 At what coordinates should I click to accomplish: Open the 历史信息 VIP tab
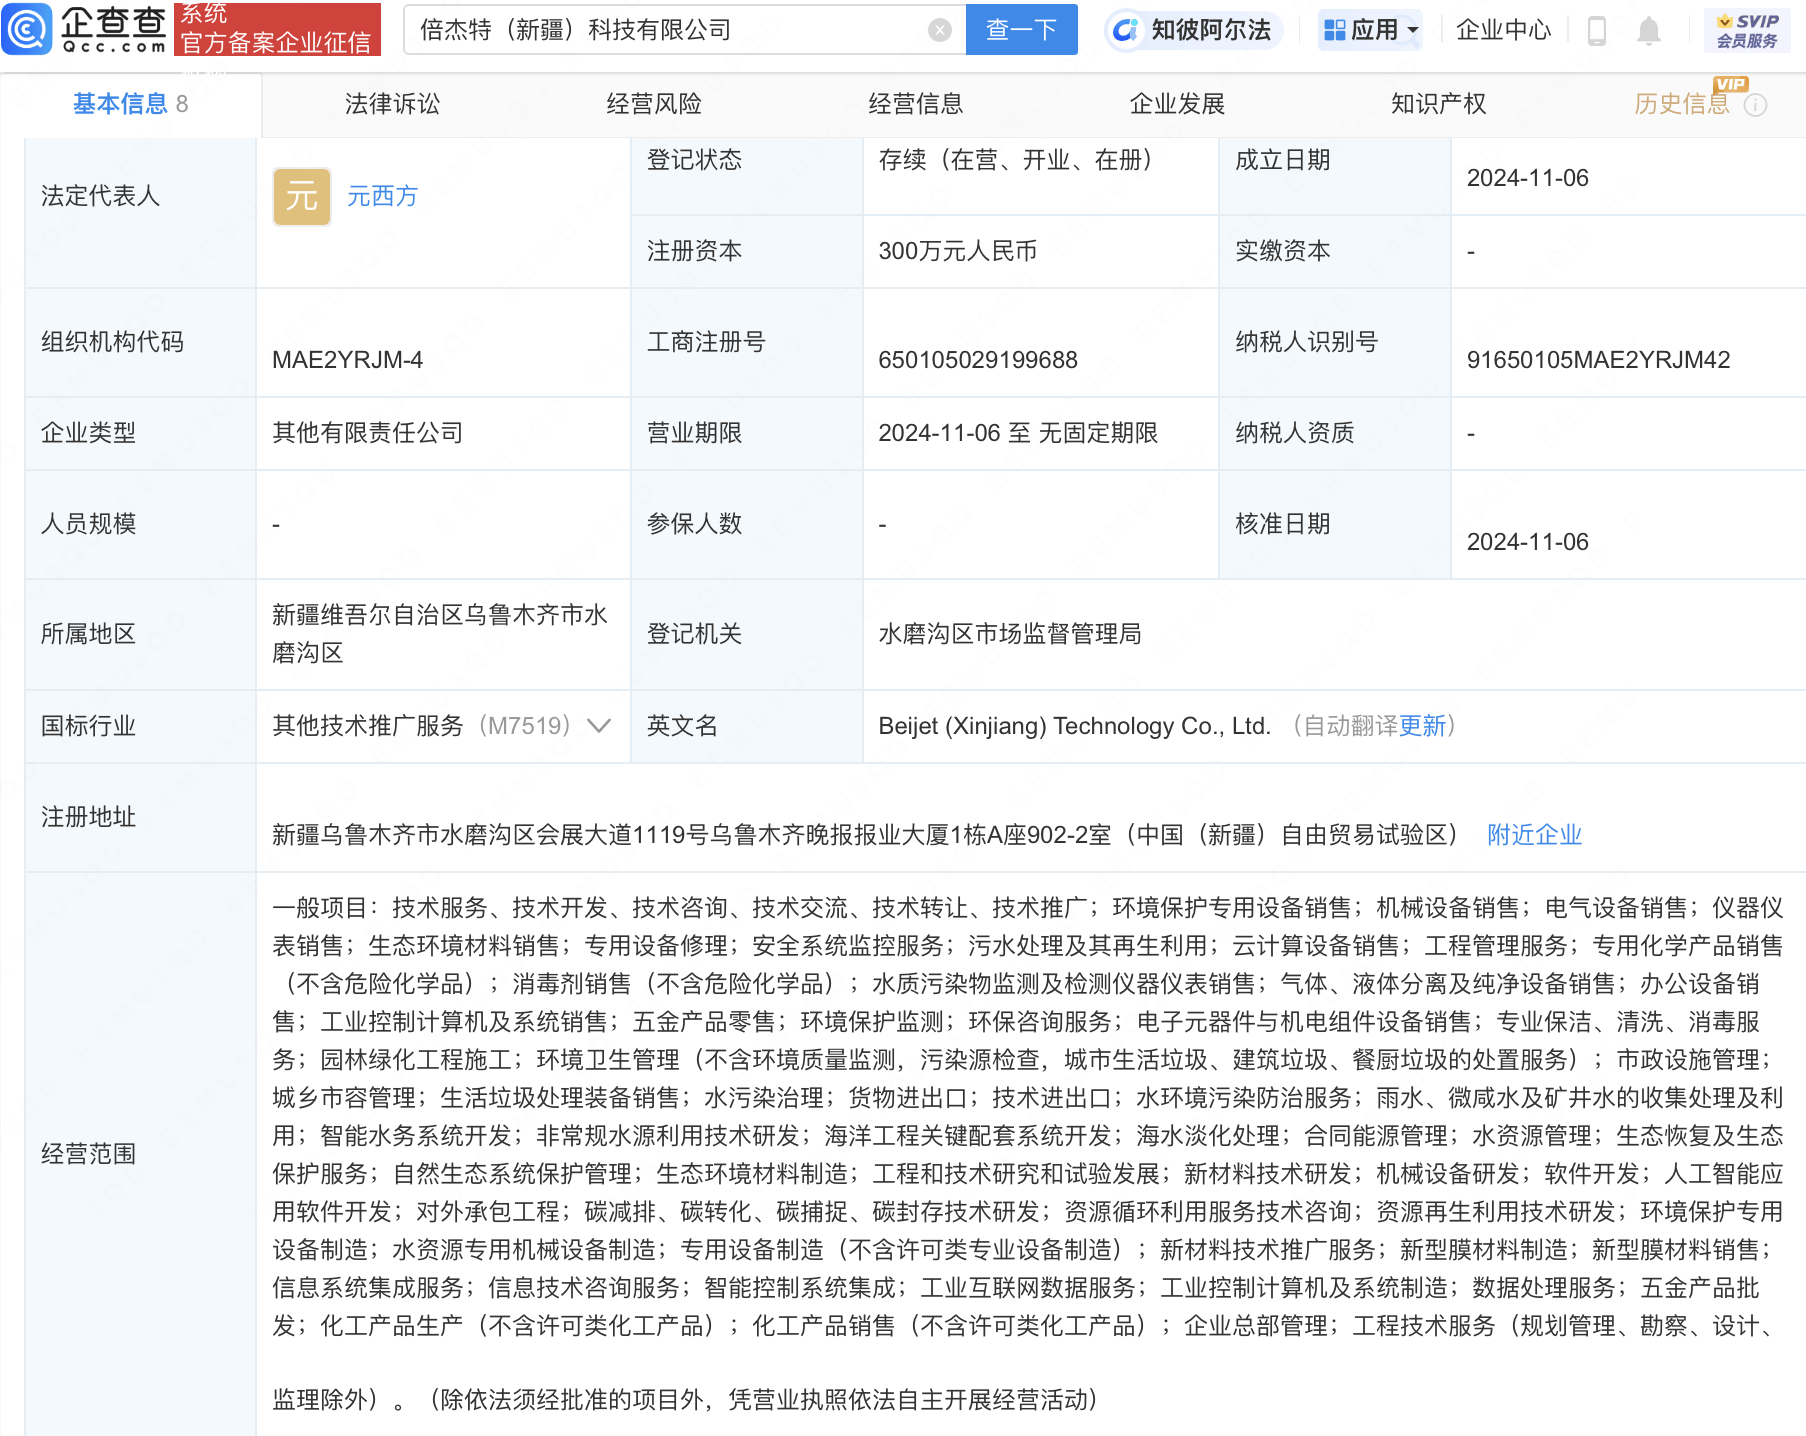[1682, 104]
